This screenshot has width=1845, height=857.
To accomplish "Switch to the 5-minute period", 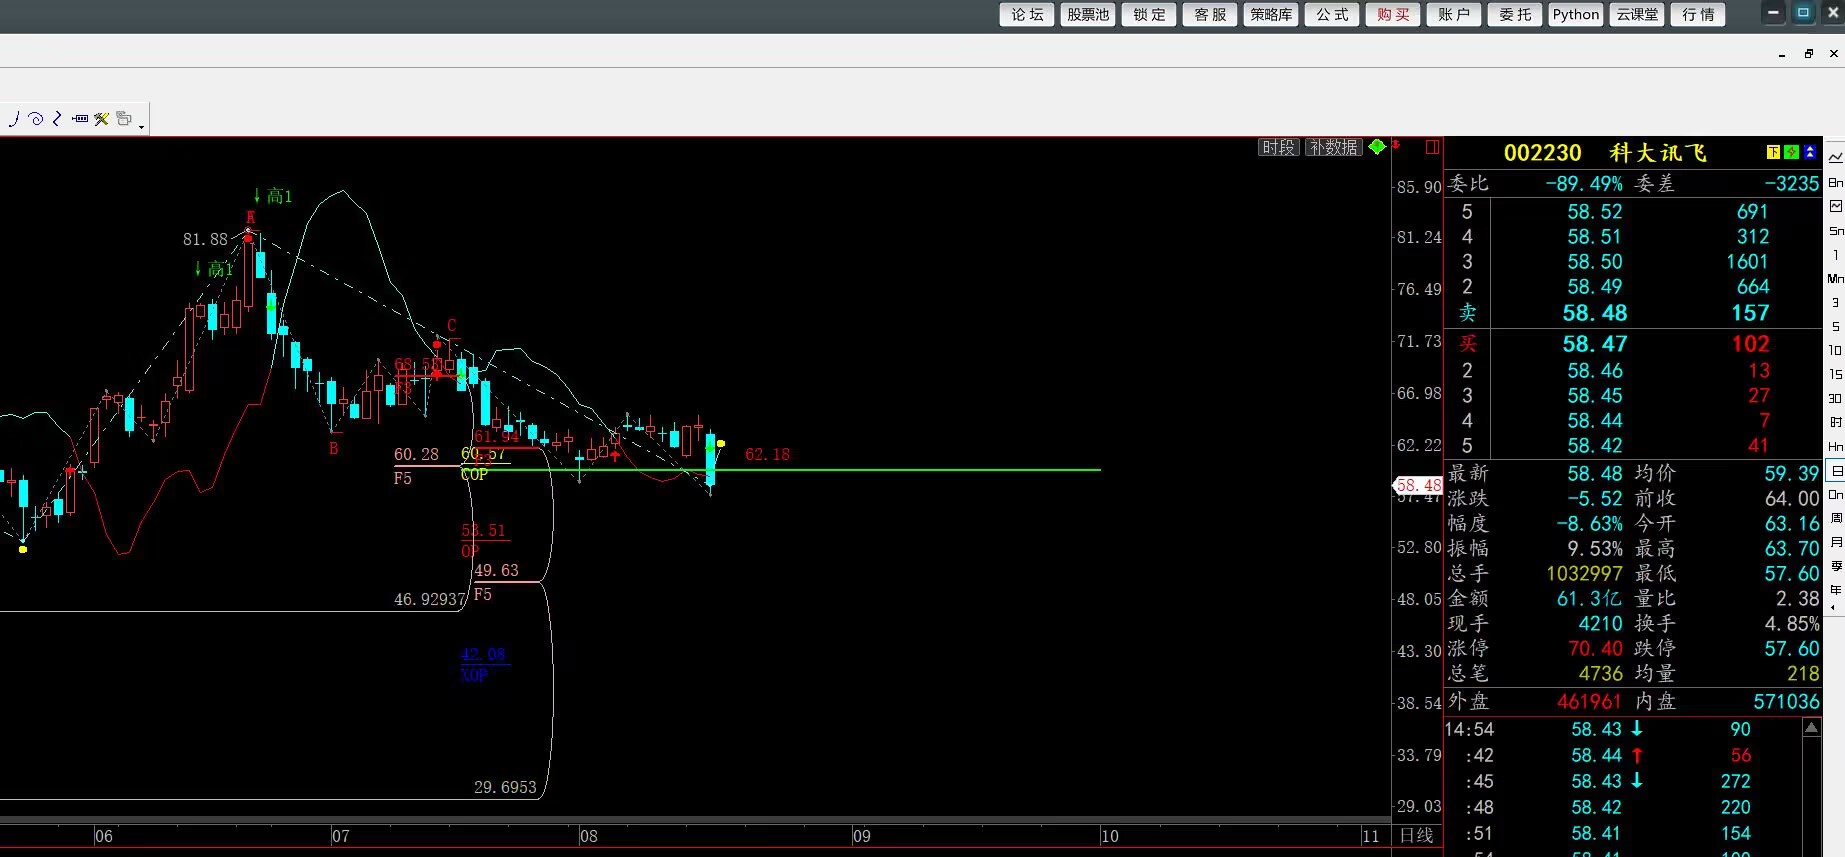I will click(x=1836, y=326).
